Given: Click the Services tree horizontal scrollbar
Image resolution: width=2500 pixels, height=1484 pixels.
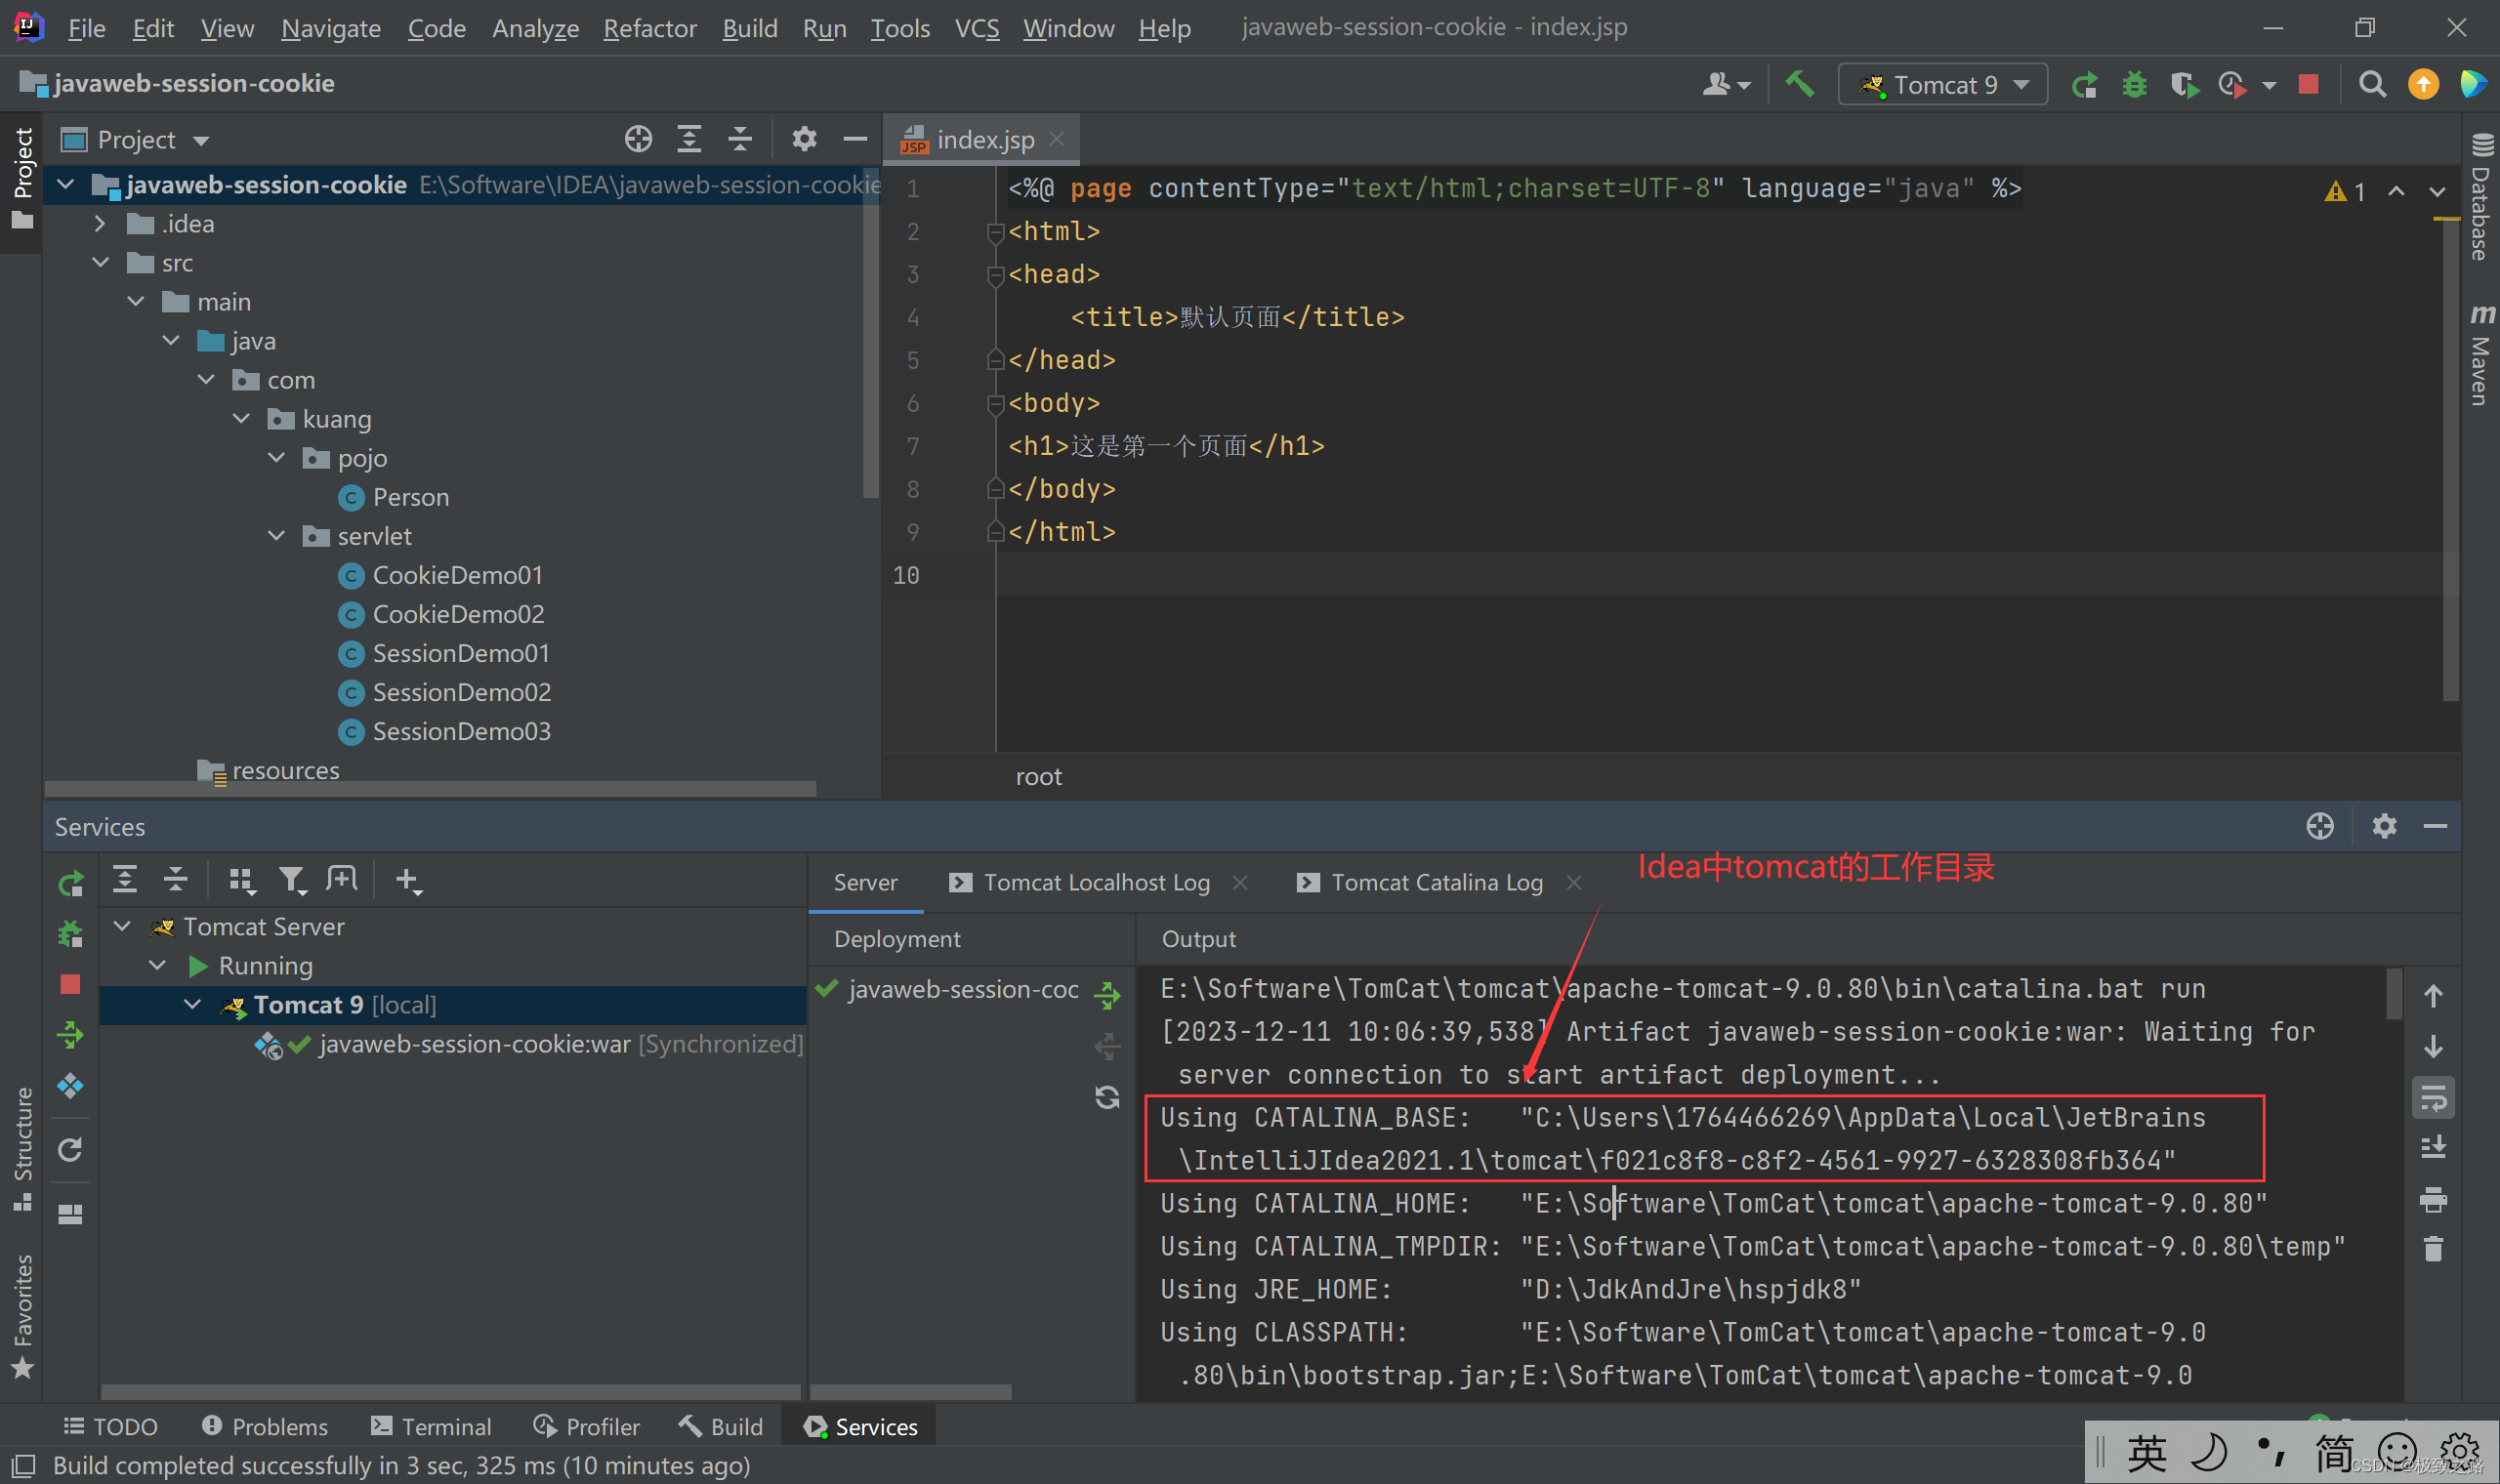Looking at the screenshot, I should [x=450, y=1392].
